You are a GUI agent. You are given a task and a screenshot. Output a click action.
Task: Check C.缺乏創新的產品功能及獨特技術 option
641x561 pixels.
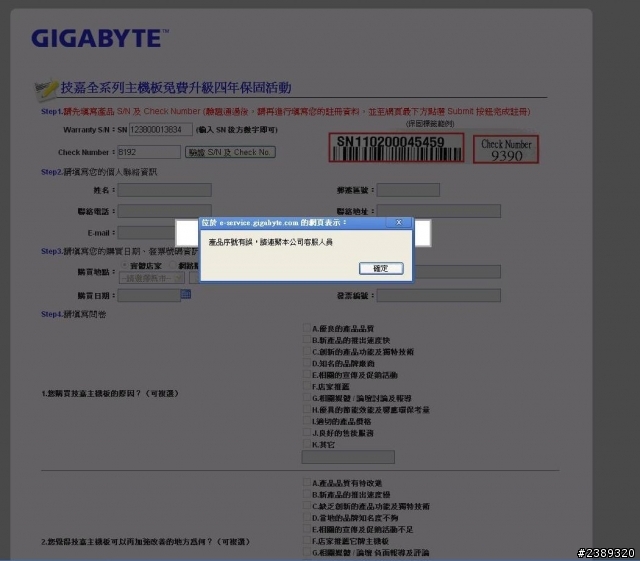coord(307,505)
